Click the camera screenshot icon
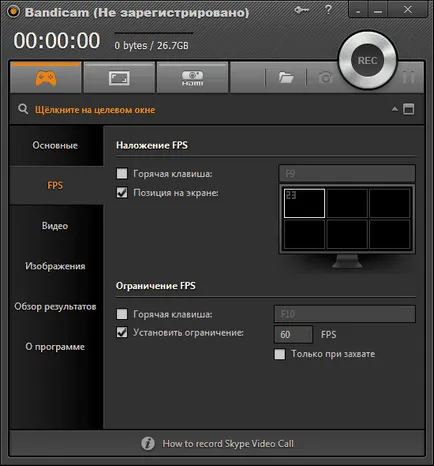 point(325,78)
